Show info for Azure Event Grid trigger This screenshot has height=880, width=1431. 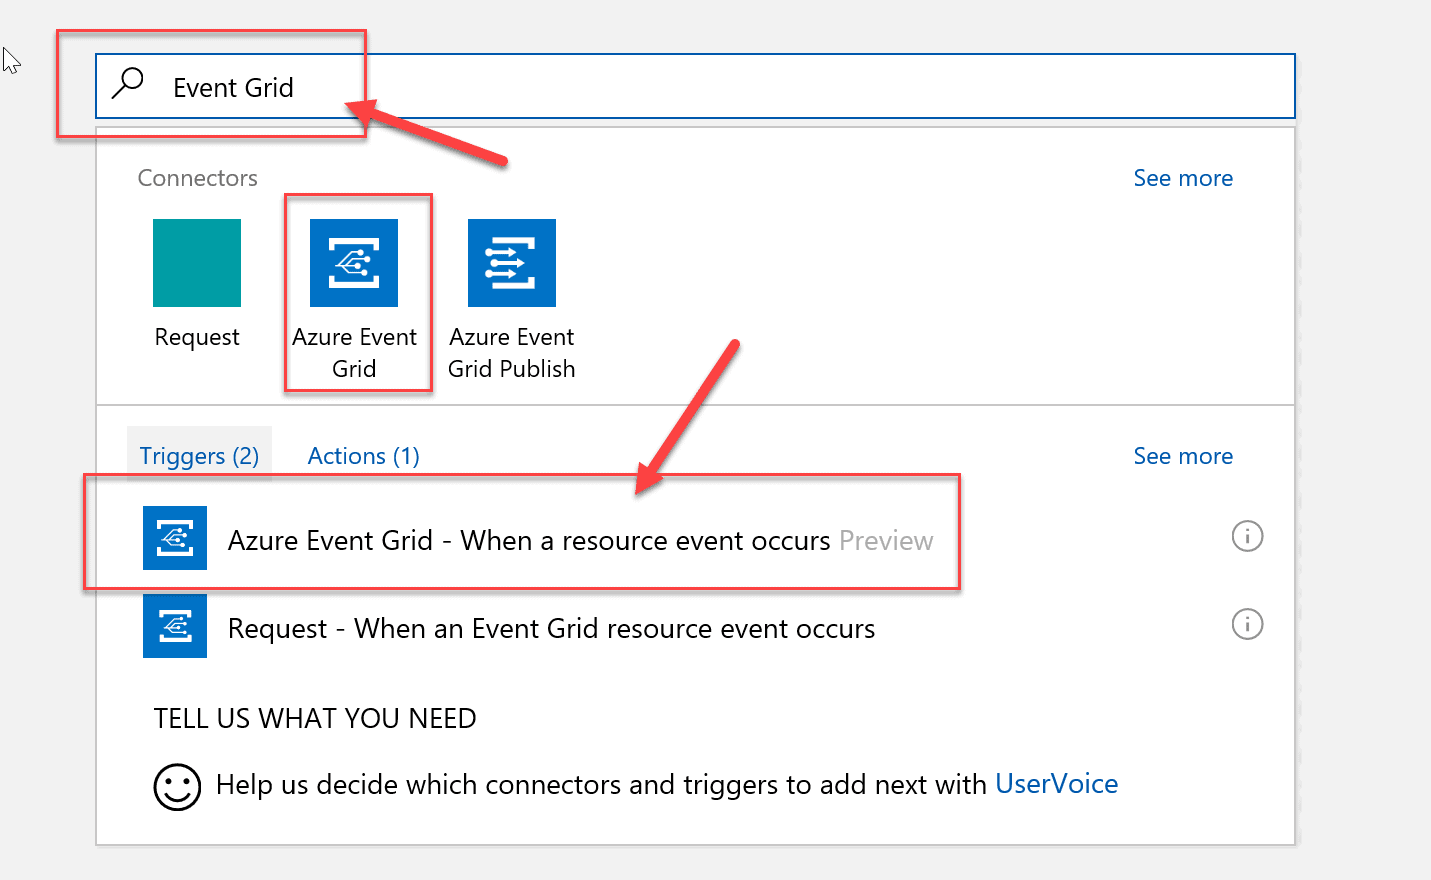coord(1247,536)
